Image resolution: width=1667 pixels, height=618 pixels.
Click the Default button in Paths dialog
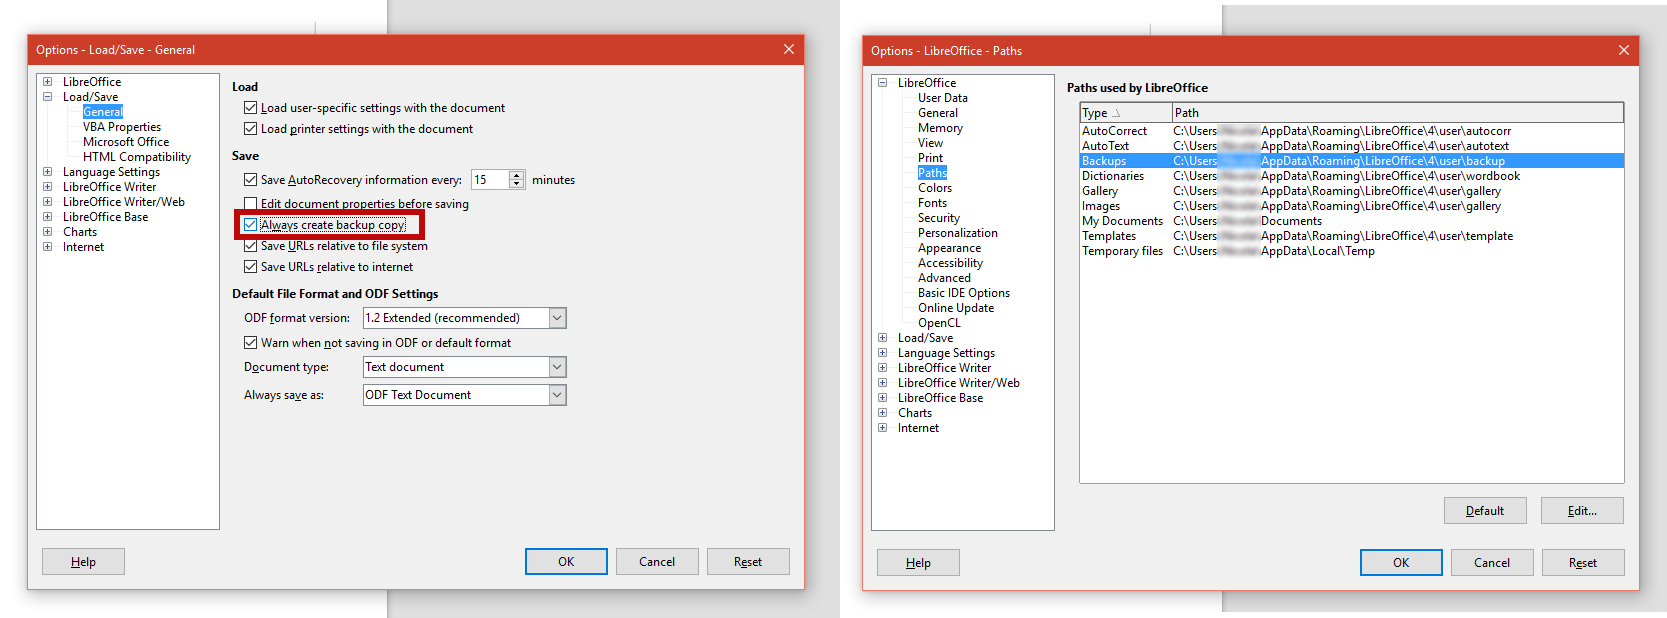[1485, 511]
